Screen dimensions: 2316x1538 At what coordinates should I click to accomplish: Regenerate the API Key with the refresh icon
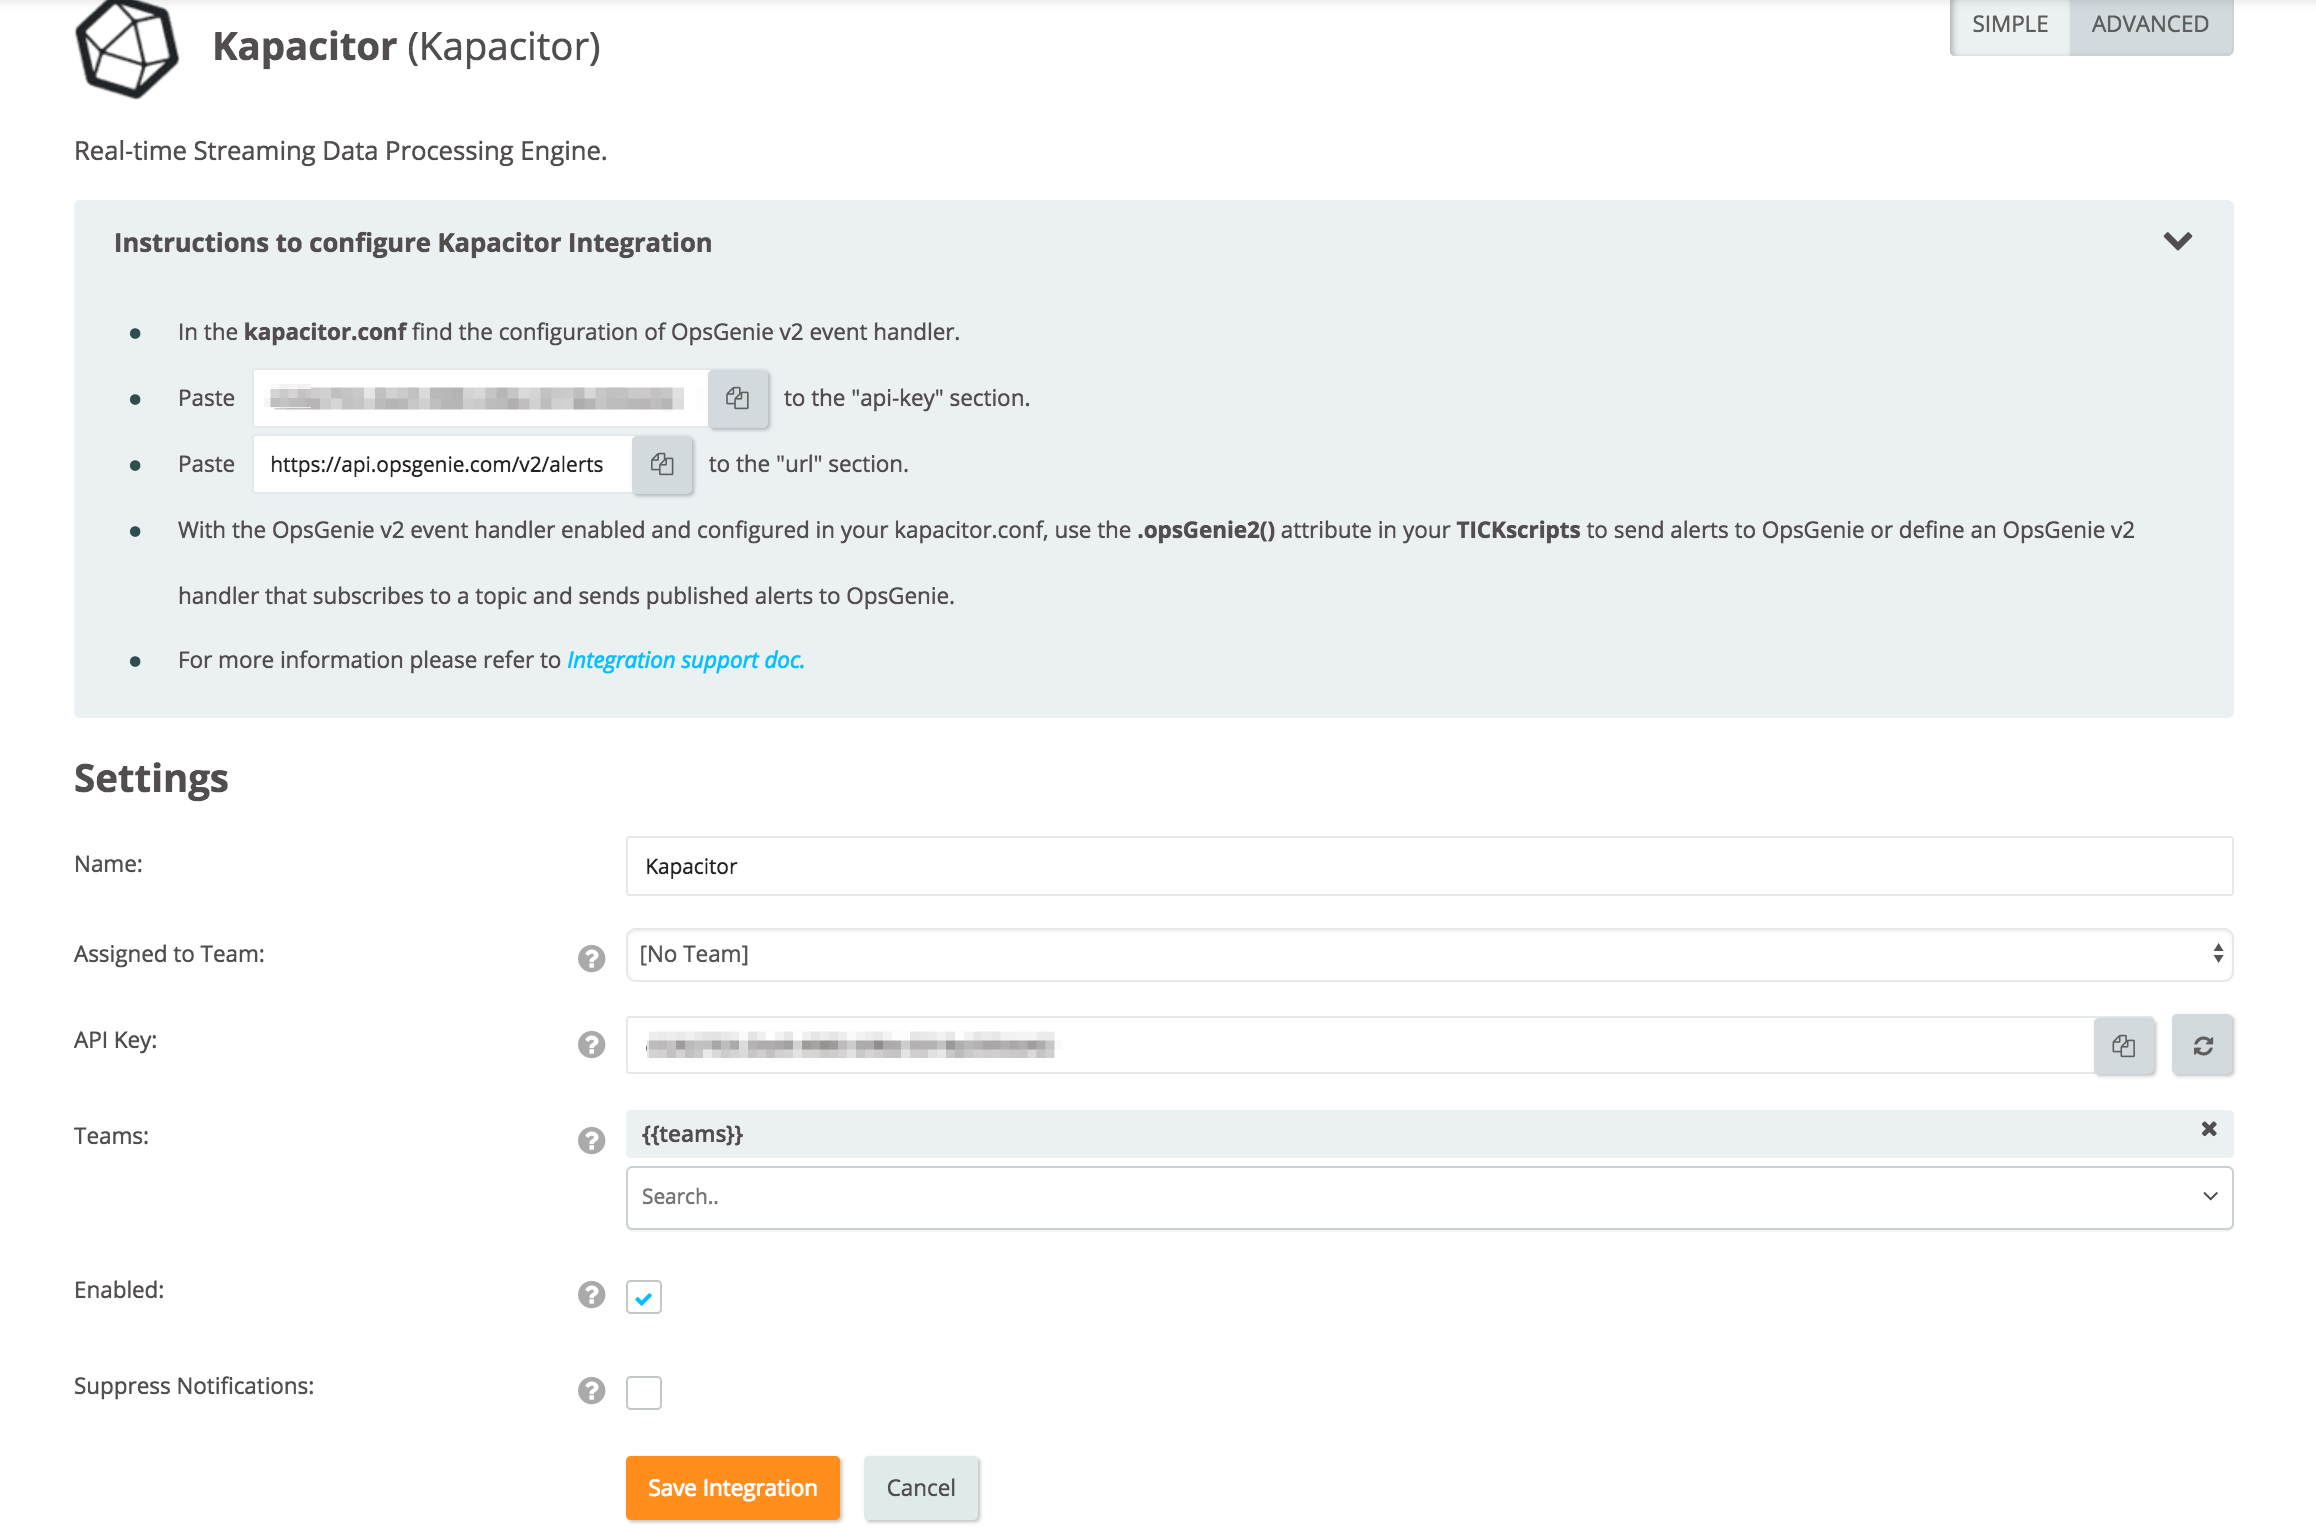point(2202,1045)
